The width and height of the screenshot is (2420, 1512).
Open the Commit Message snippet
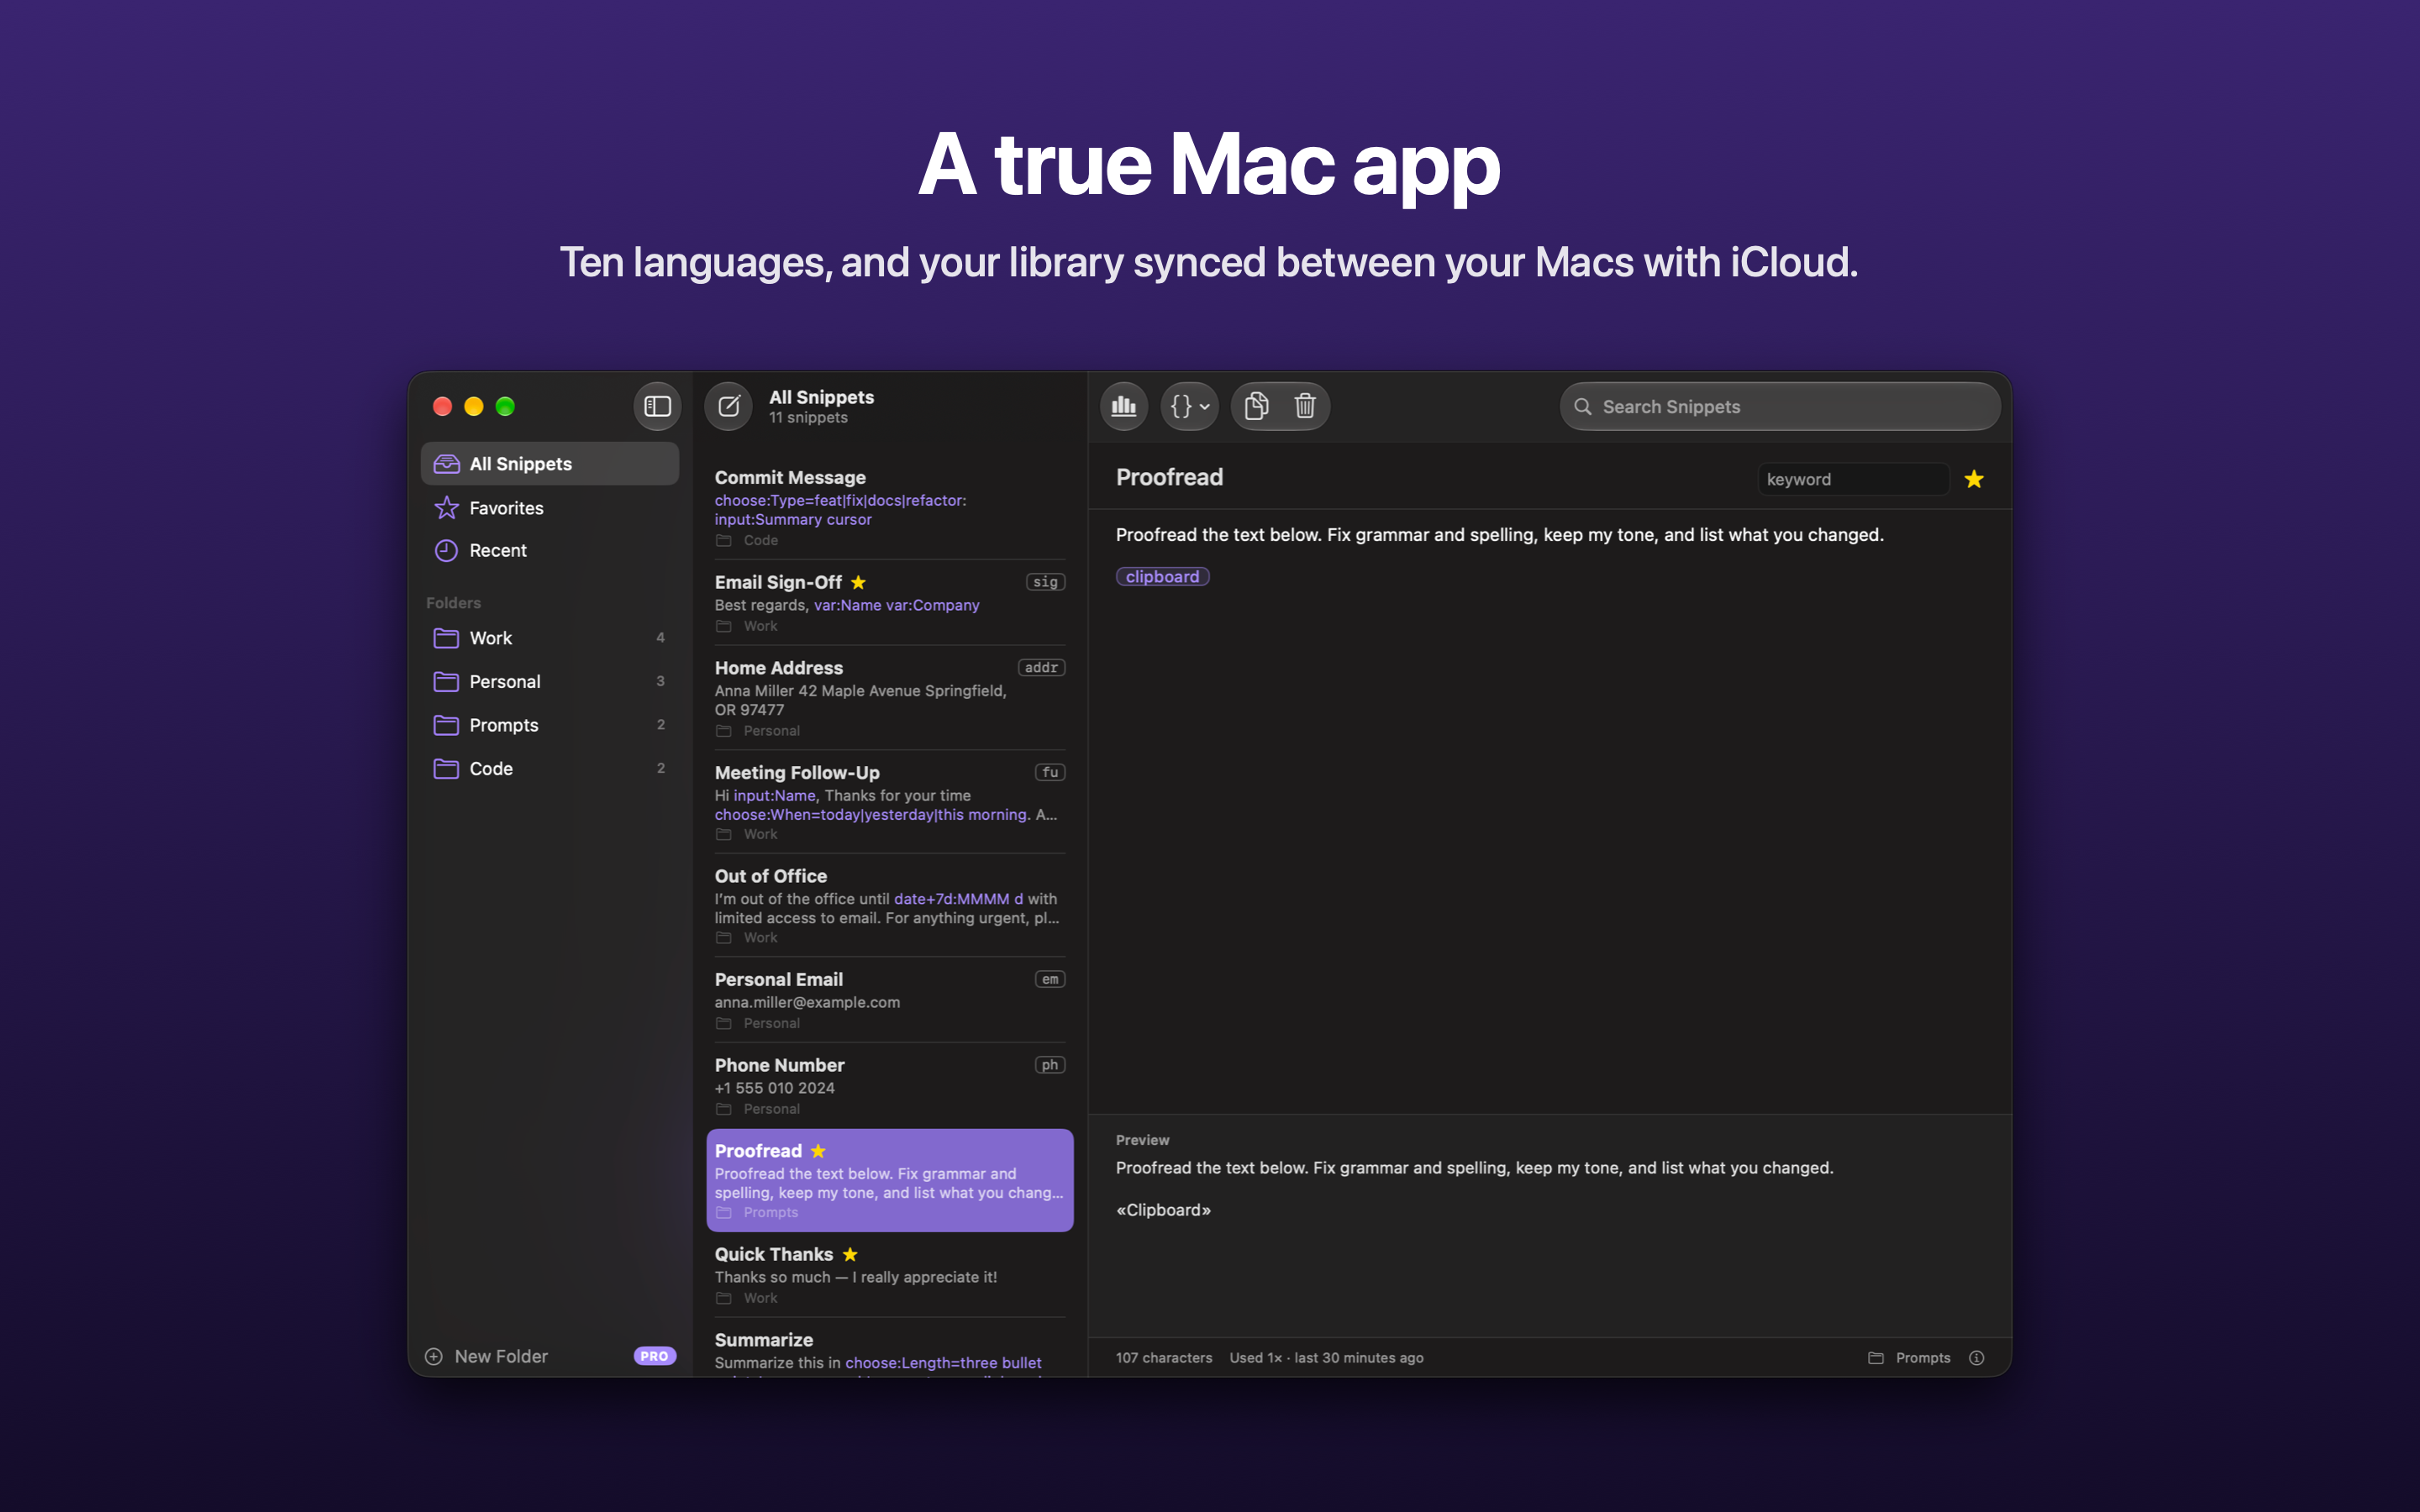(x=889, y=508)
